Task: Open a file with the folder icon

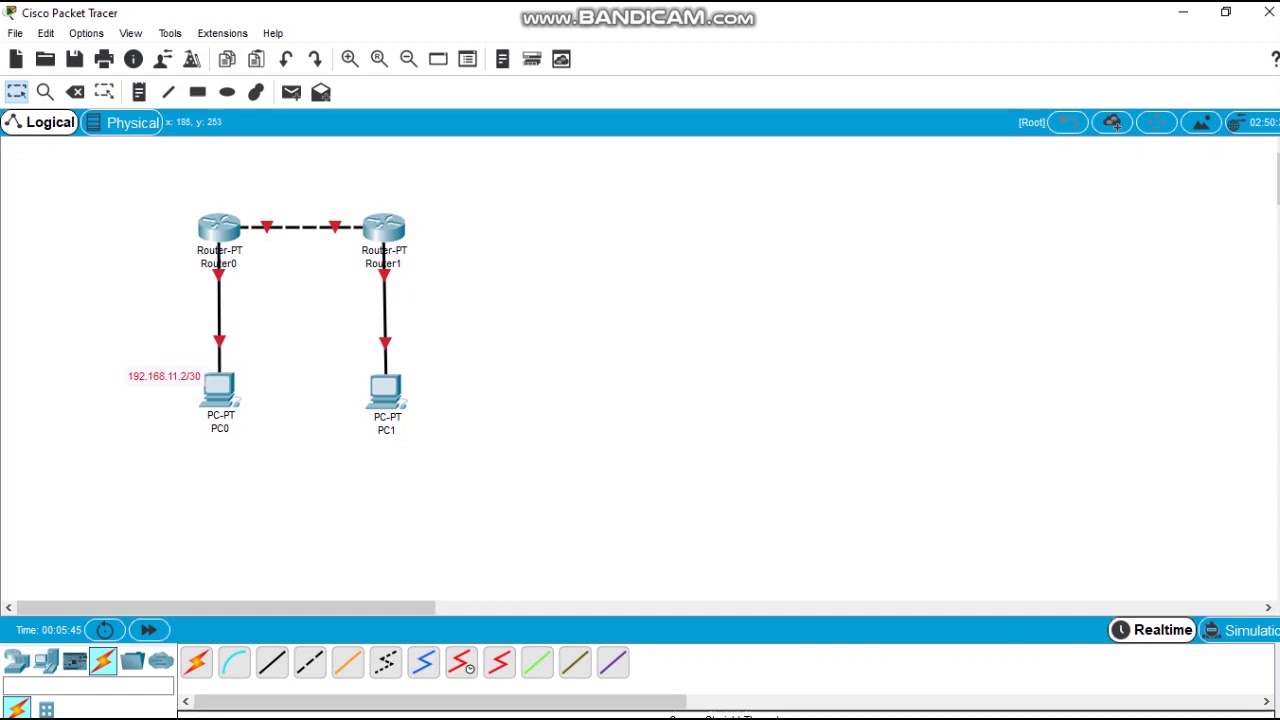Action: tap(45, 60)
